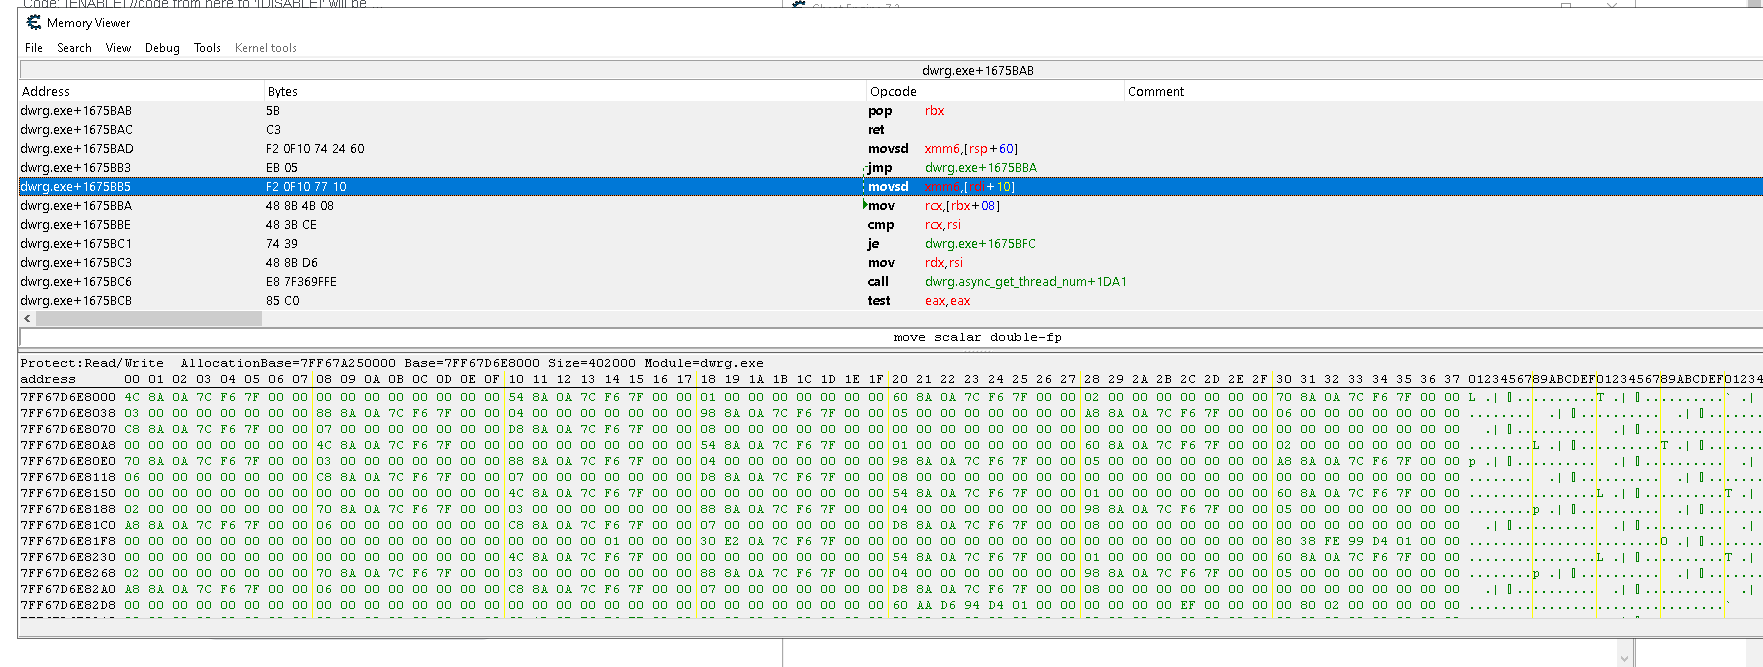
Task: Select the je dwrg.exe+1675BFC row
Action: (891, 244)
